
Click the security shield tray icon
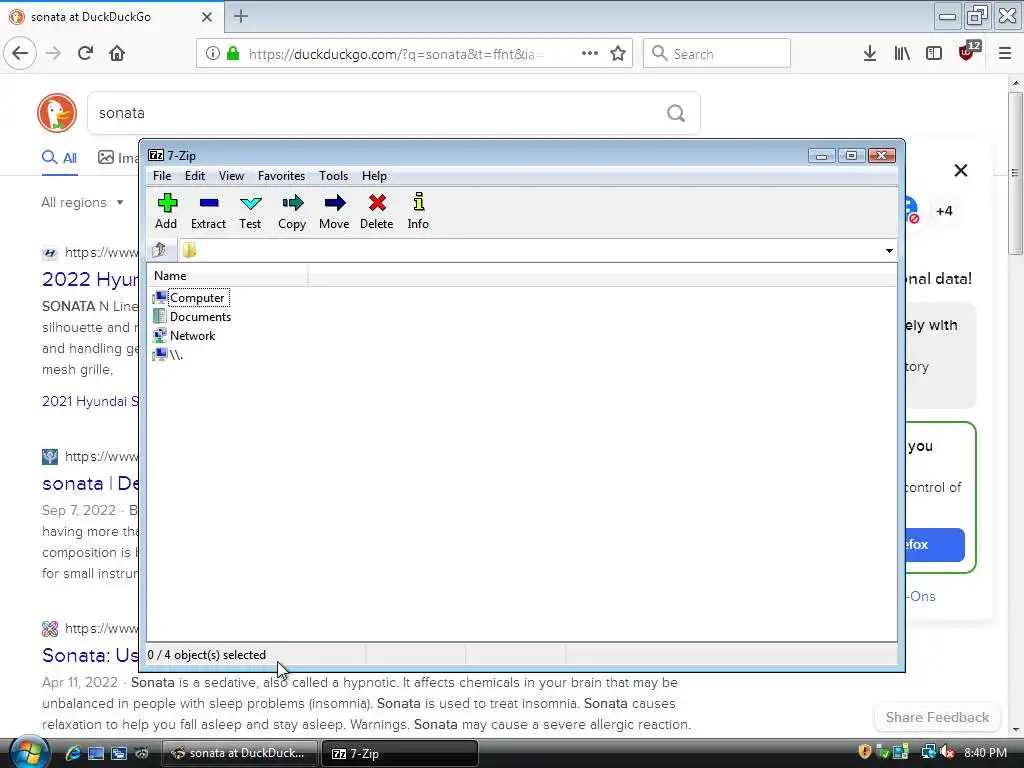865,752
